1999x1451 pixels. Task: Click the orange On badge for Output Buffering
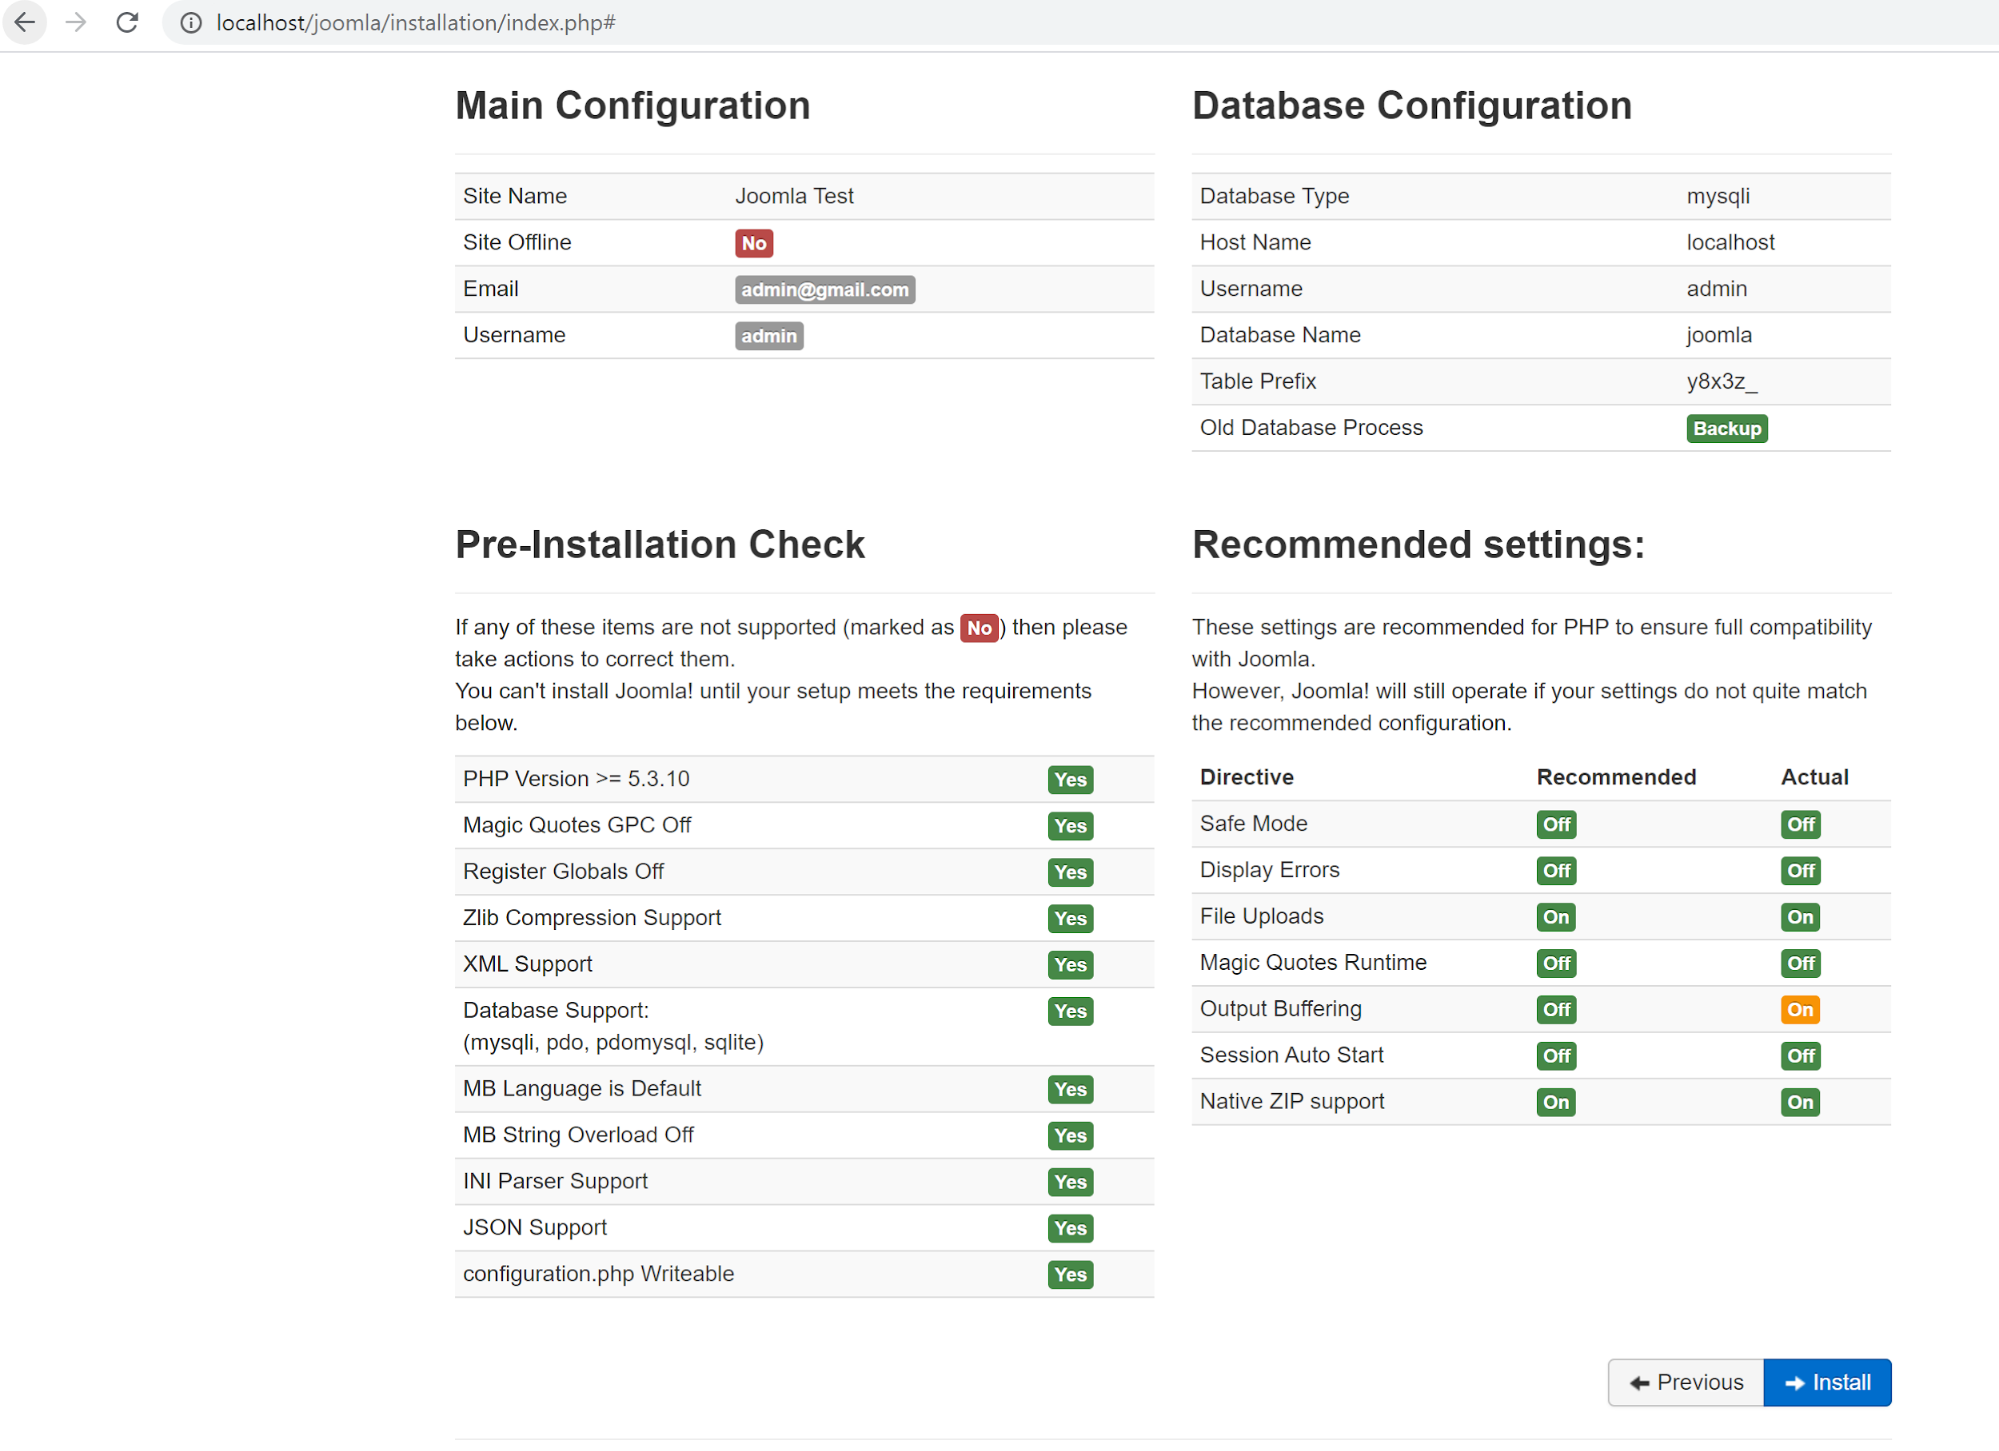[x=1800, y=1010]
